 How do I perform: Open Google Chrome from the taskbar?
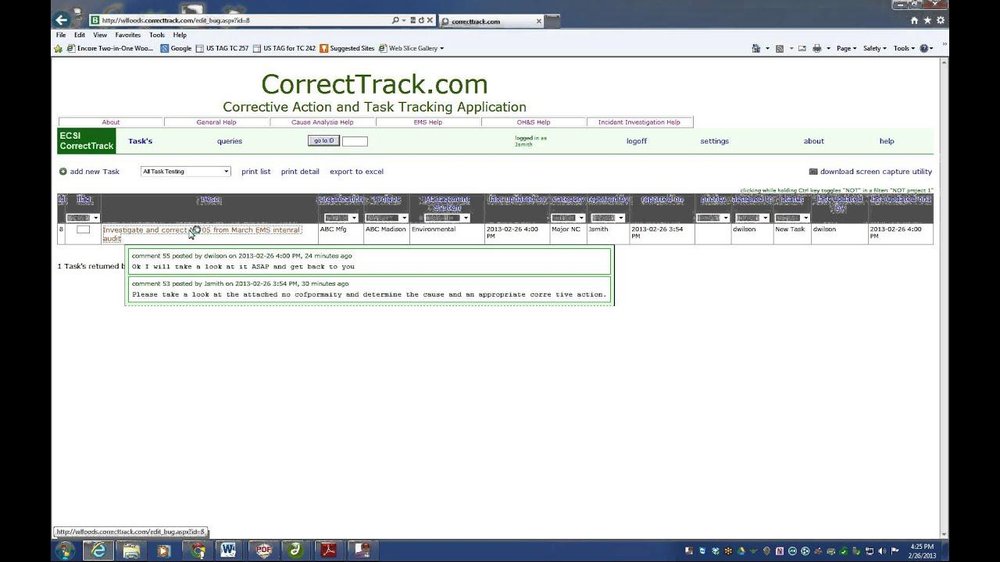[x=198, y=551]
